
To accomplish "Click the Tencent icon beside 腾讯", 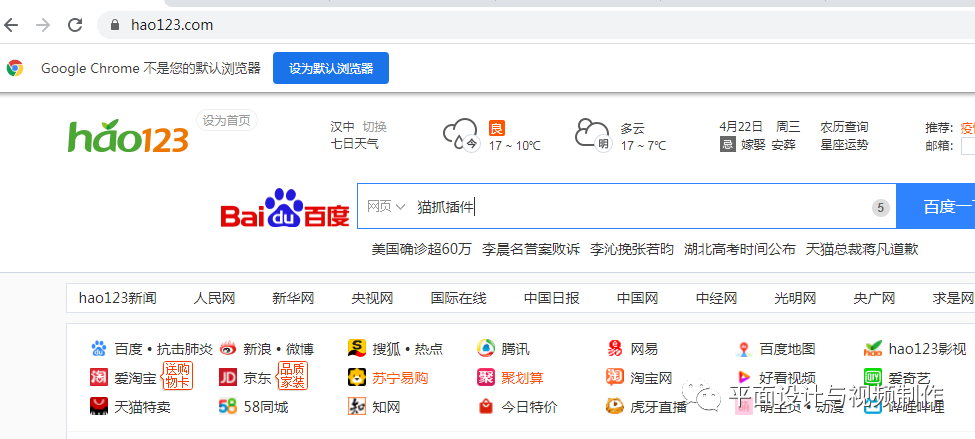I will (486, 348).
